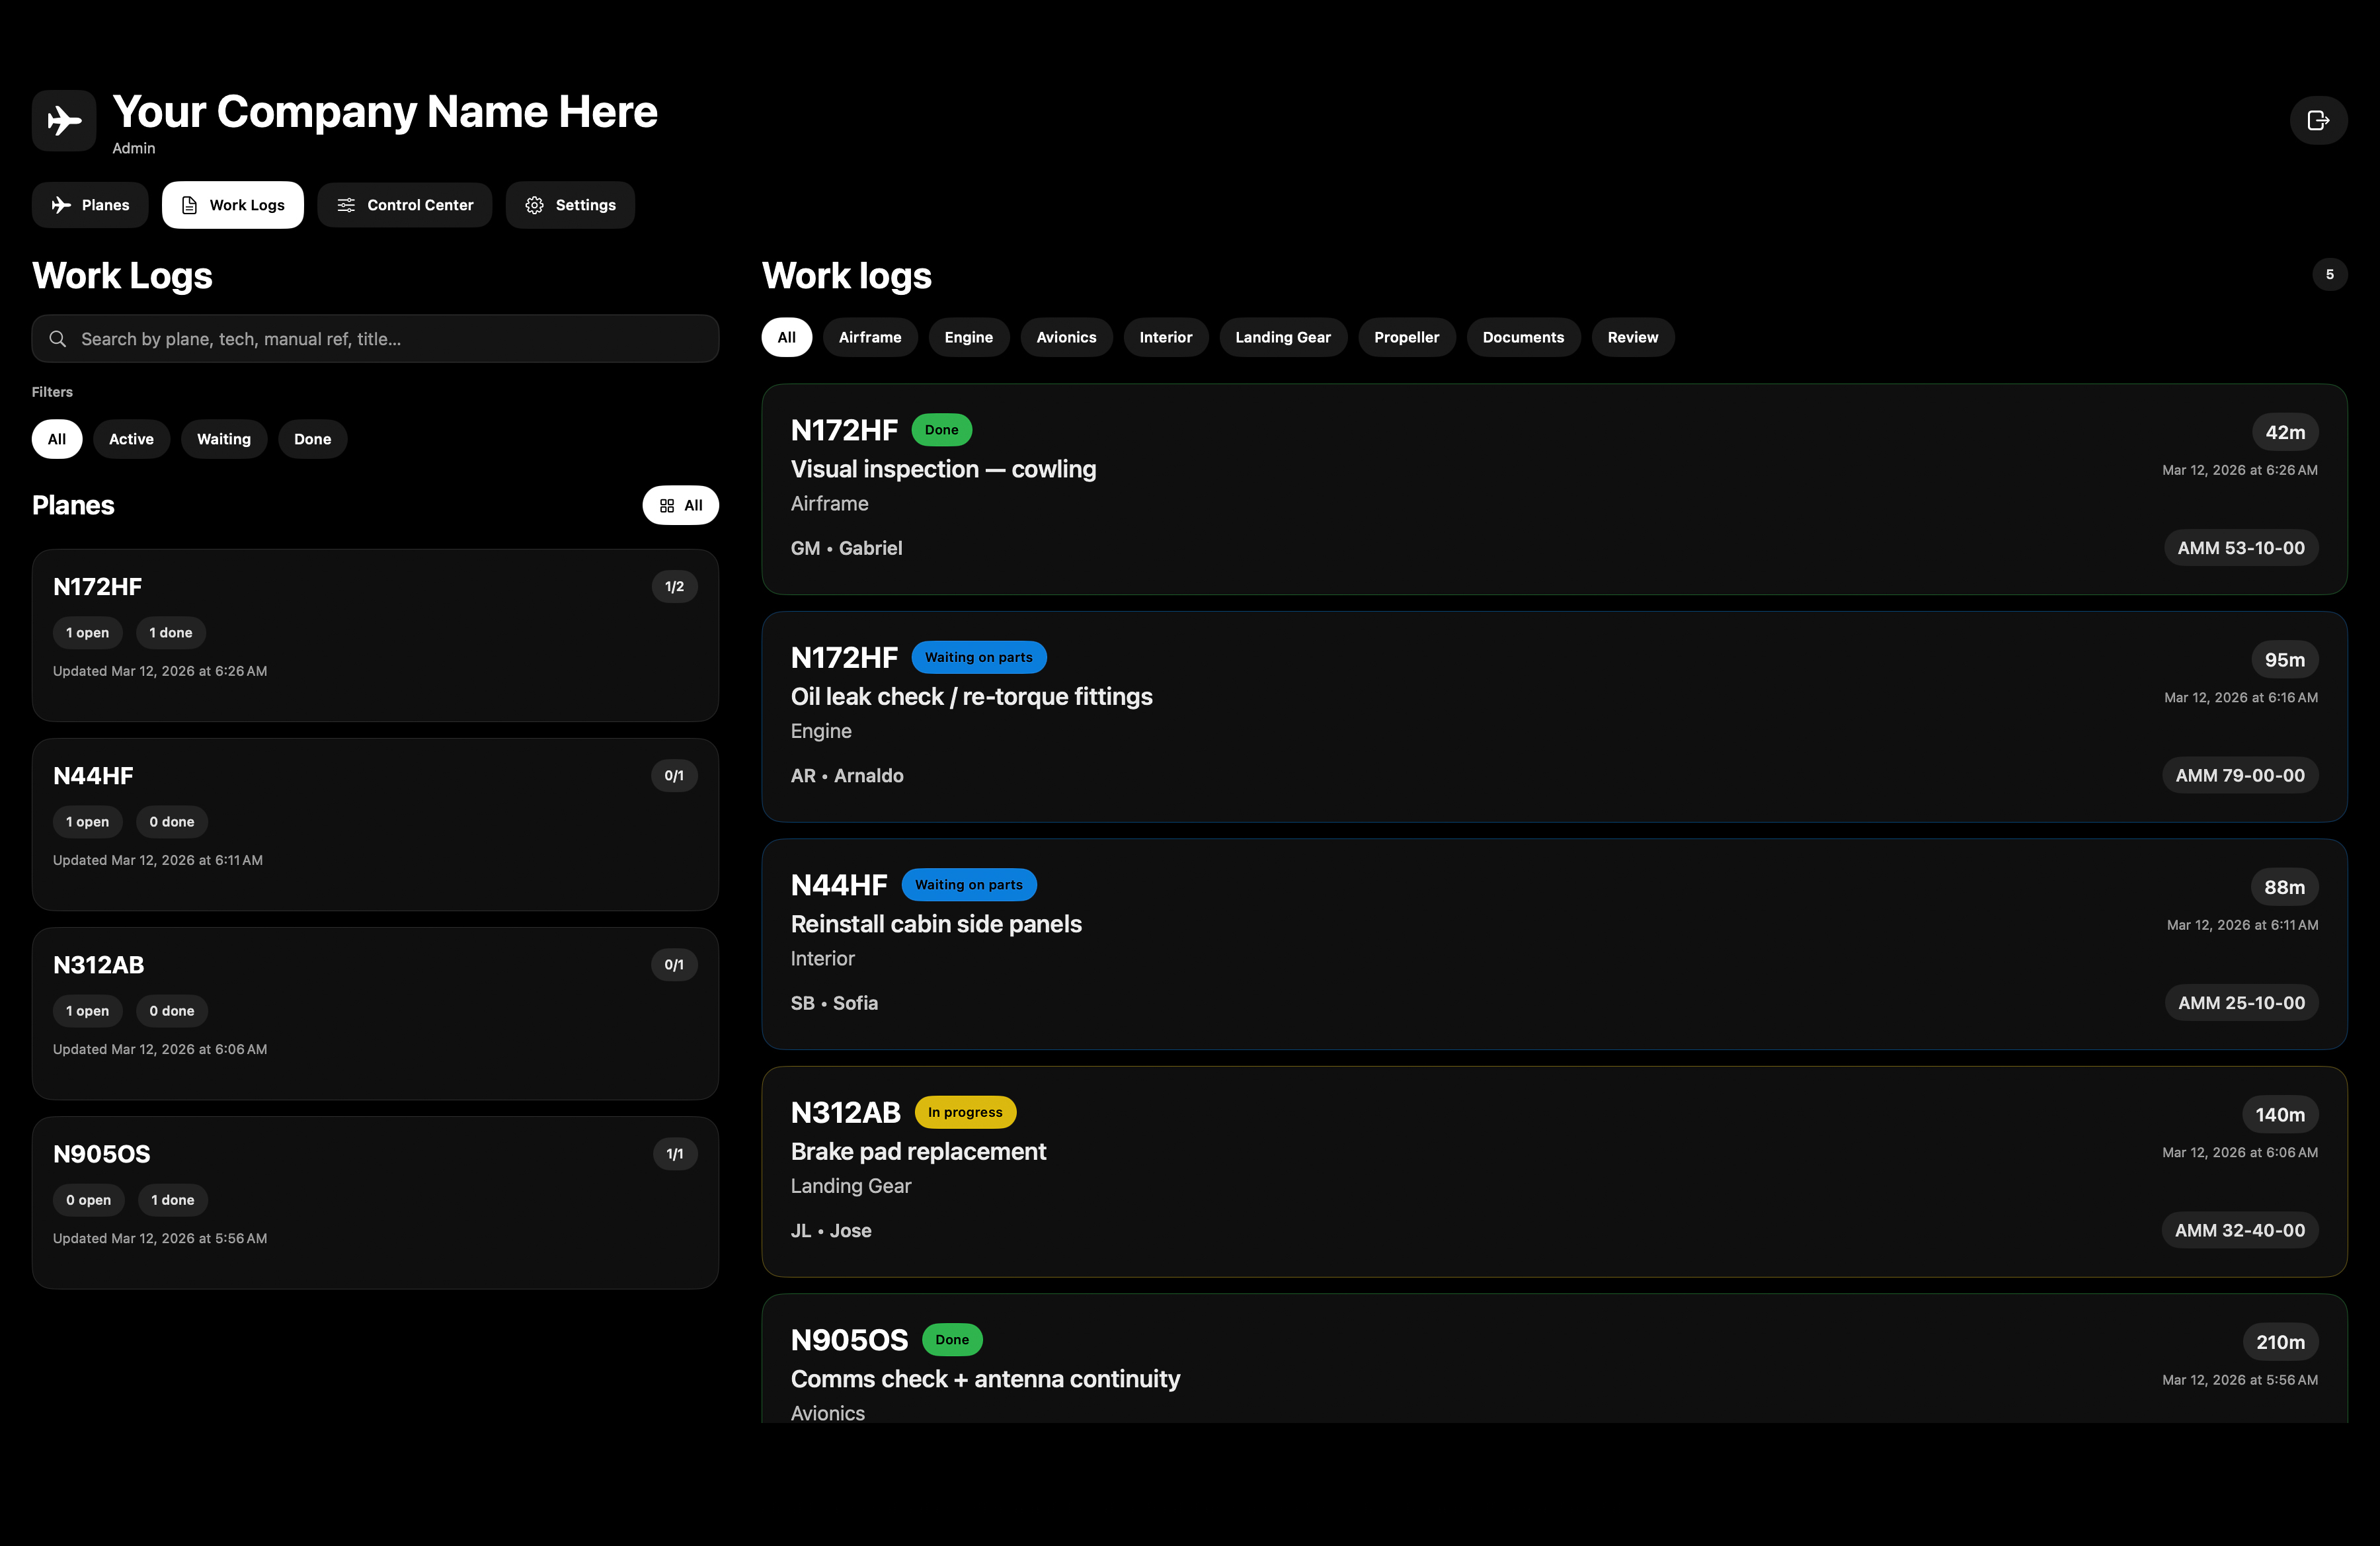Click the grid icon on the All planes button

click(x=668, y=505)
